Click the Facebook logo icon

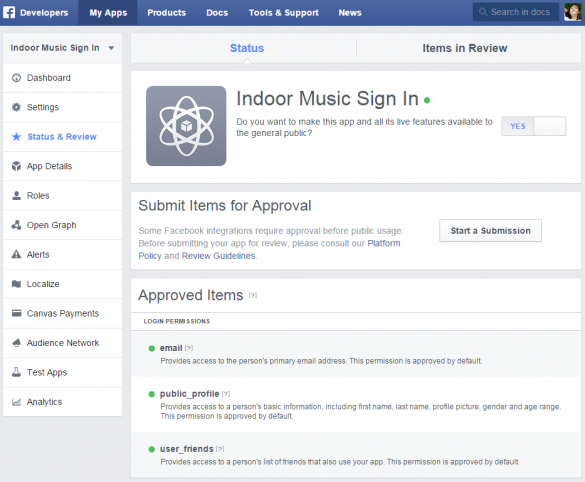(x=9, y=12)
